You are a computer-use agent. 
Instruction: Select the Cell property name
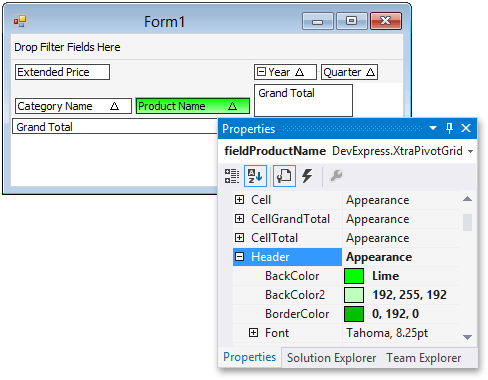tap(261, 200)
